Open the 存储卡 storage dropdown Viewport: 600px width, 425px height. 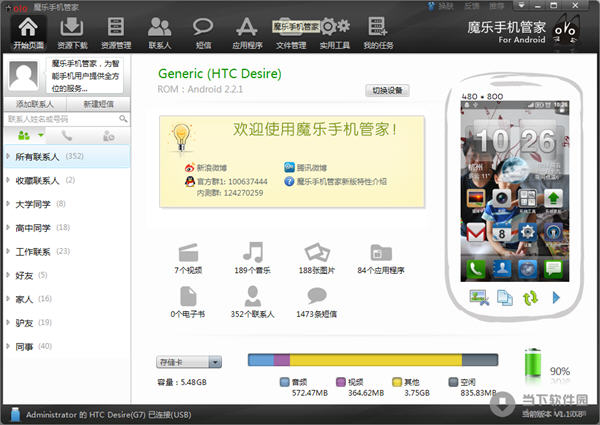point(189,362)
